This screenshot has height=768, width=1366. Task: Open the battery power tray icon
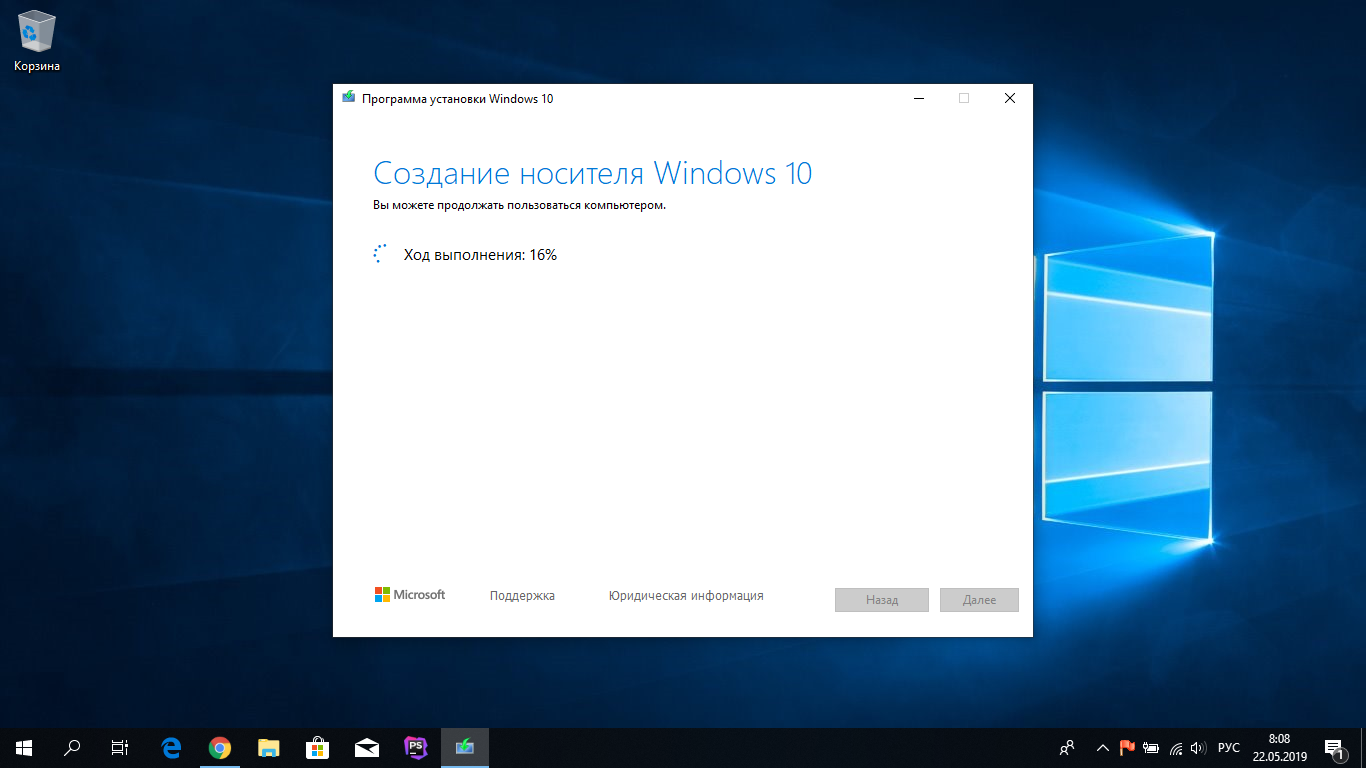coord(1152,748)
